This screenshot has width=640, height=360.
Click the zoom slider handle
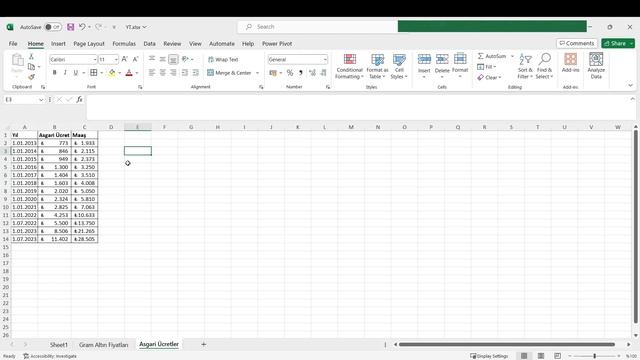595,356
